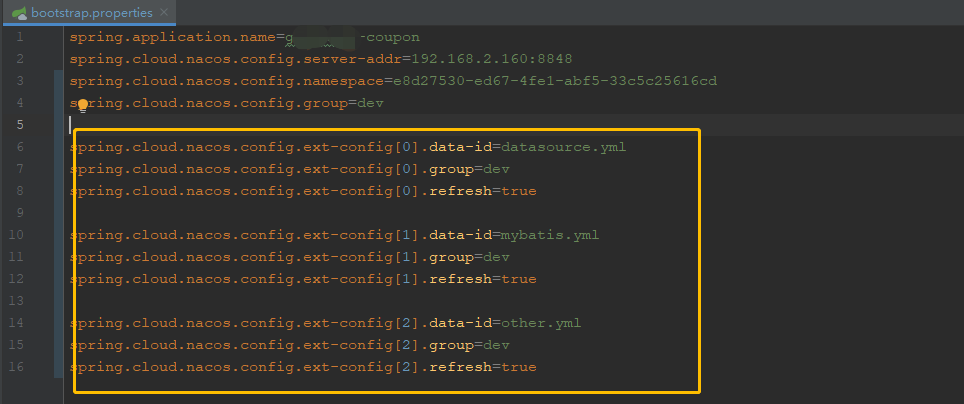Click the spring.application.name property key
This screenshot has width=964, height=404.
173,37
